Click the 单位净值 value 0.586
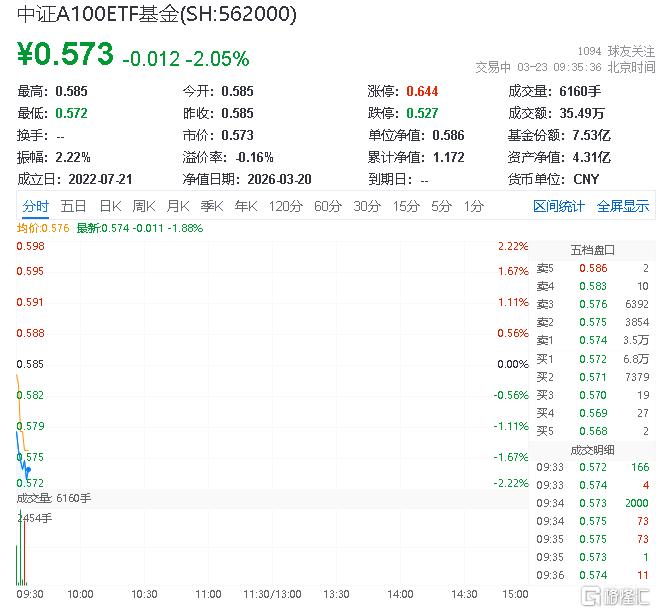The height and width of the screenshot is (613, 656). click(448, 136)
